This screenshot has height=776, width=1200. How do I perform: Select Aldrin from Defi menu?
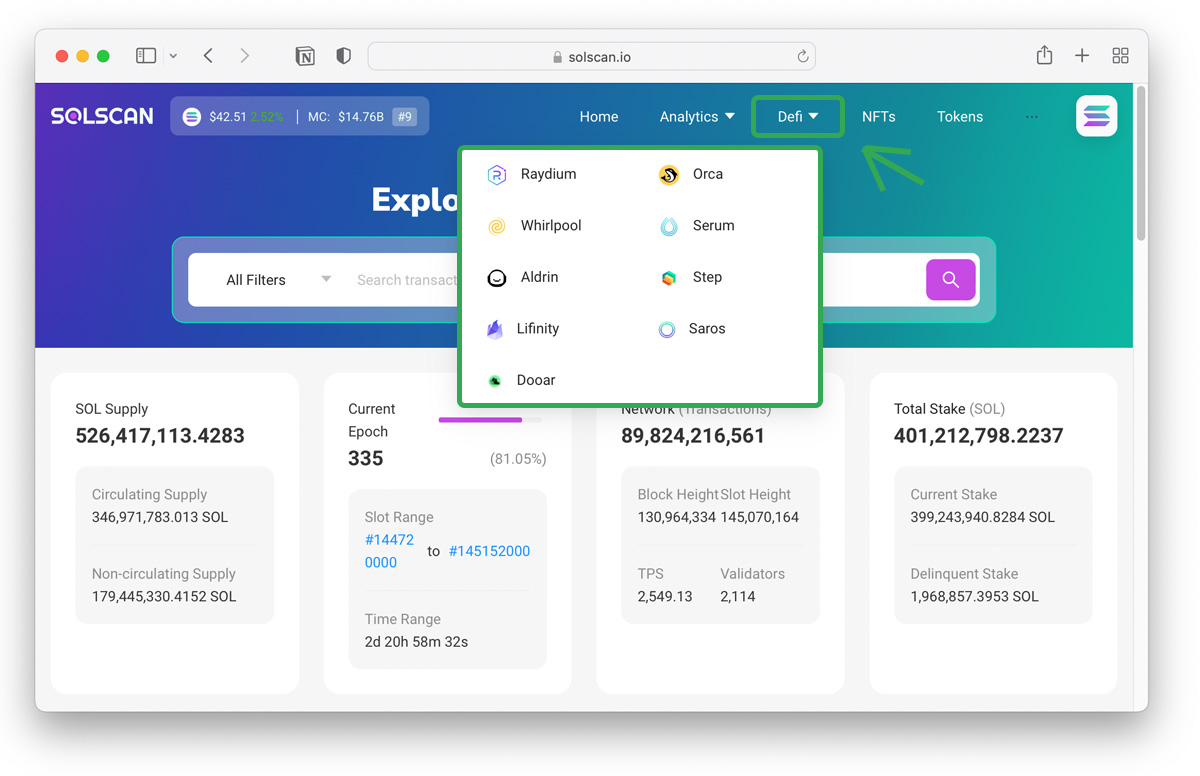coord(539,277)
